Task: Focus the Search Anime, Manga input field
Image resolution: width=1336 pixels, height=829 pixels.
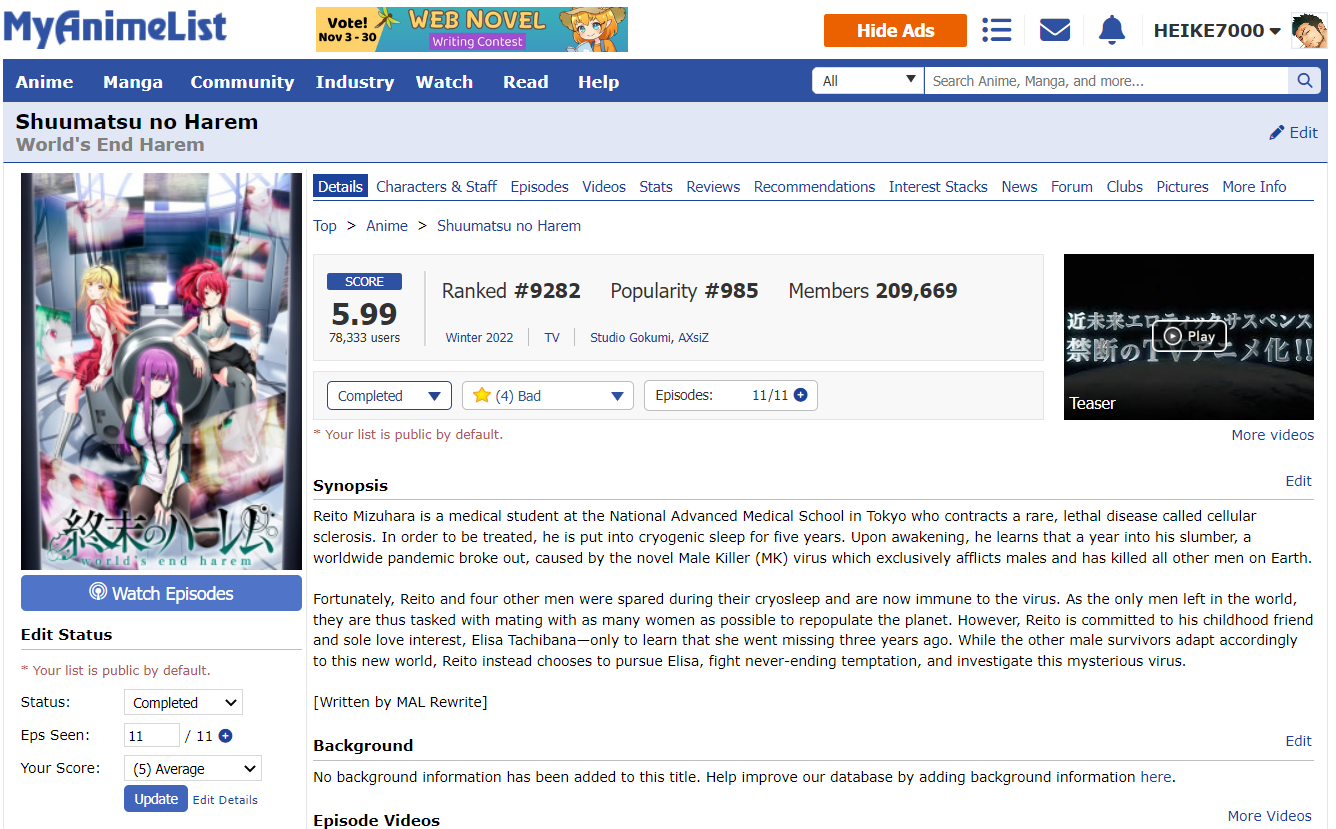Action: [x=1106, y=81]
